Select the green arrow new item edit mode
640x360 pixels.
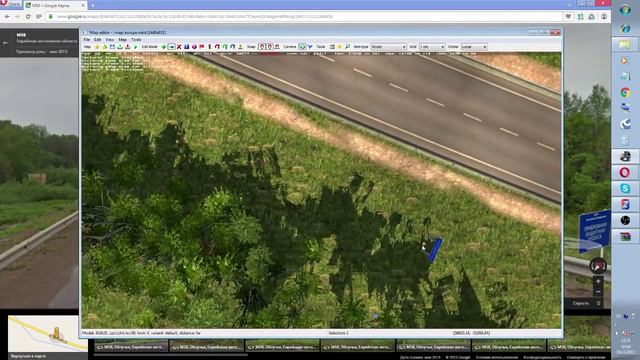[164, 47]
